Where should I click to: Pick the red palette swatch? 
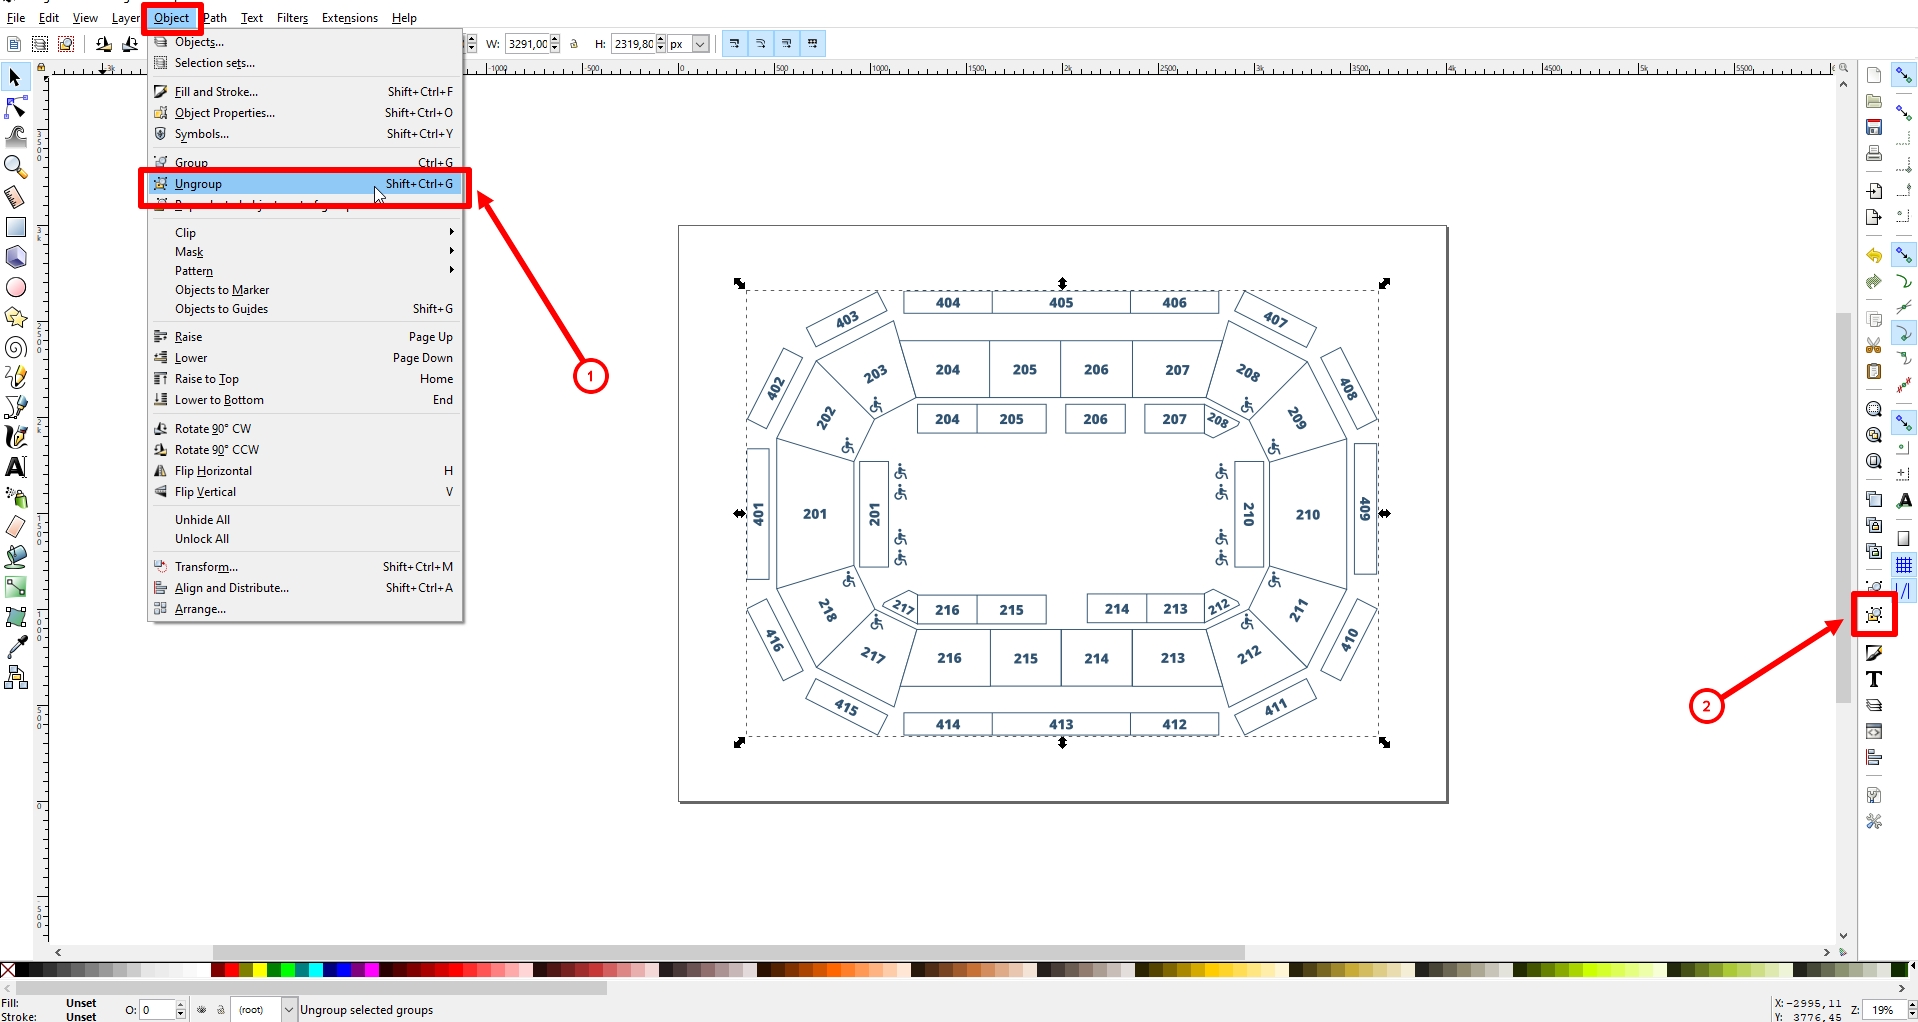(231, 970)
